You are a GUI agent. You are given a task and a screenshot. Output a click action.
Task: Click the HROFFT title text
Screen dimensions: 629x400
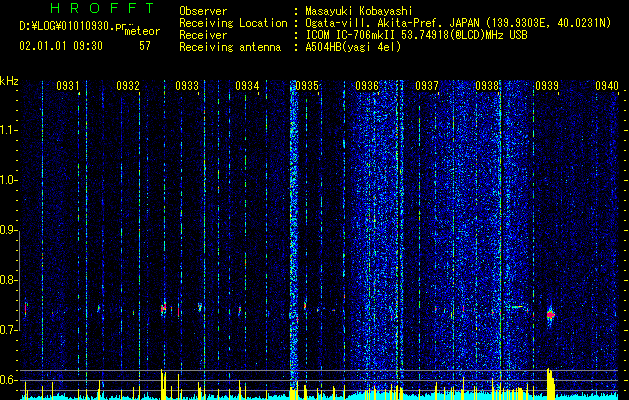click(x=102, y=8)
